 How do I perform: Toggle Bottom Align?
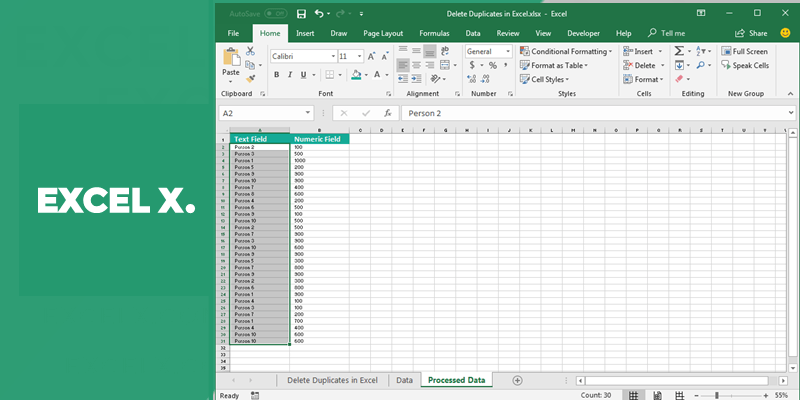[430, 51]
